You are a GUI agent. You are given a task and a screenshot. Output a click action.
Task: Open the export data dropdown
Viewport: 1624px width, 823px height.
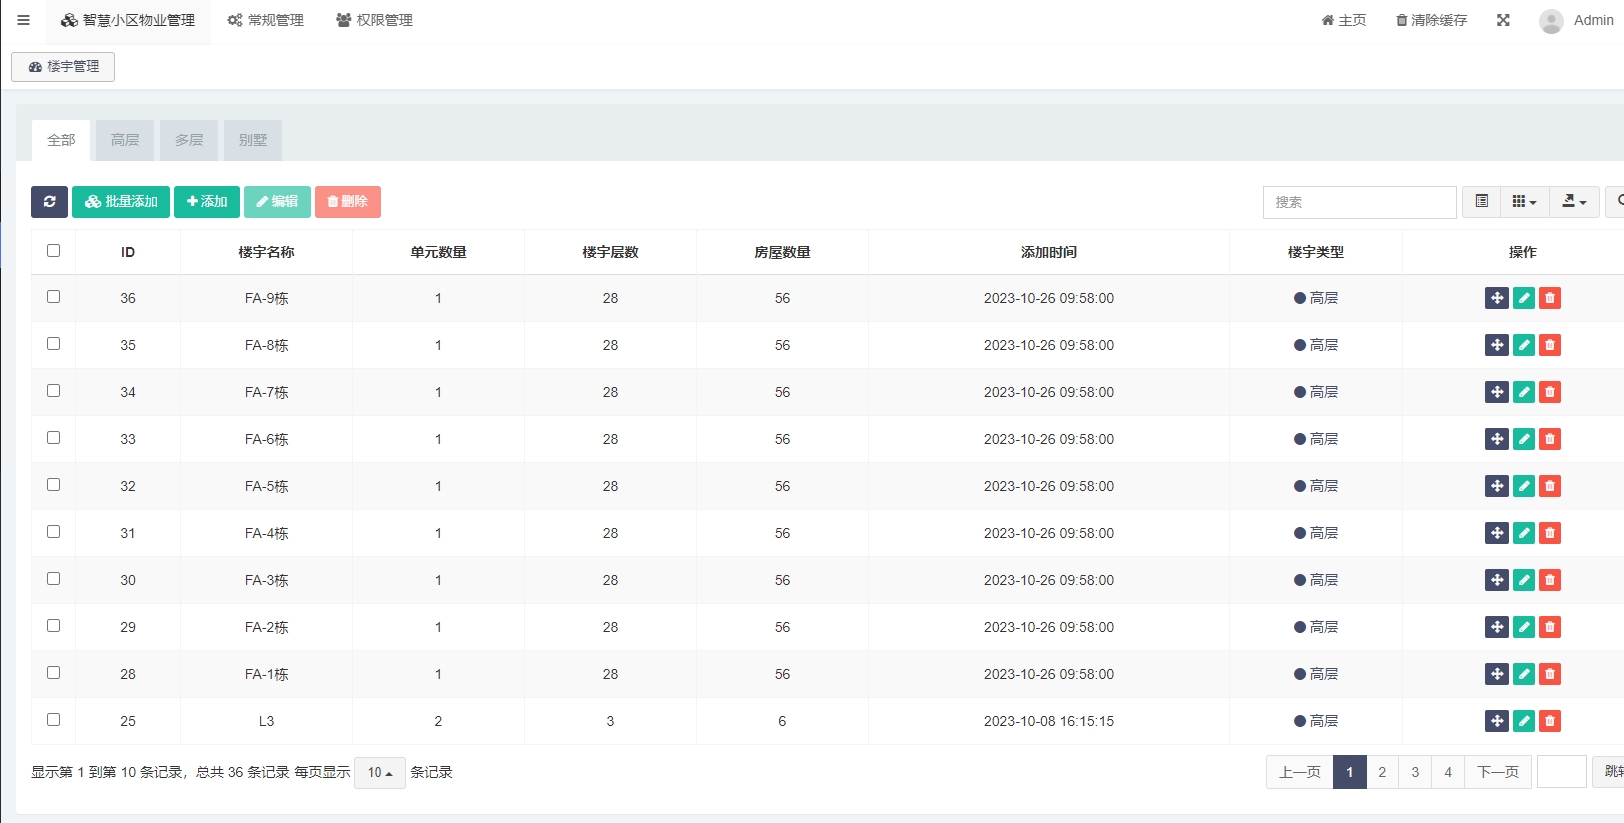tap(1574, 202)
